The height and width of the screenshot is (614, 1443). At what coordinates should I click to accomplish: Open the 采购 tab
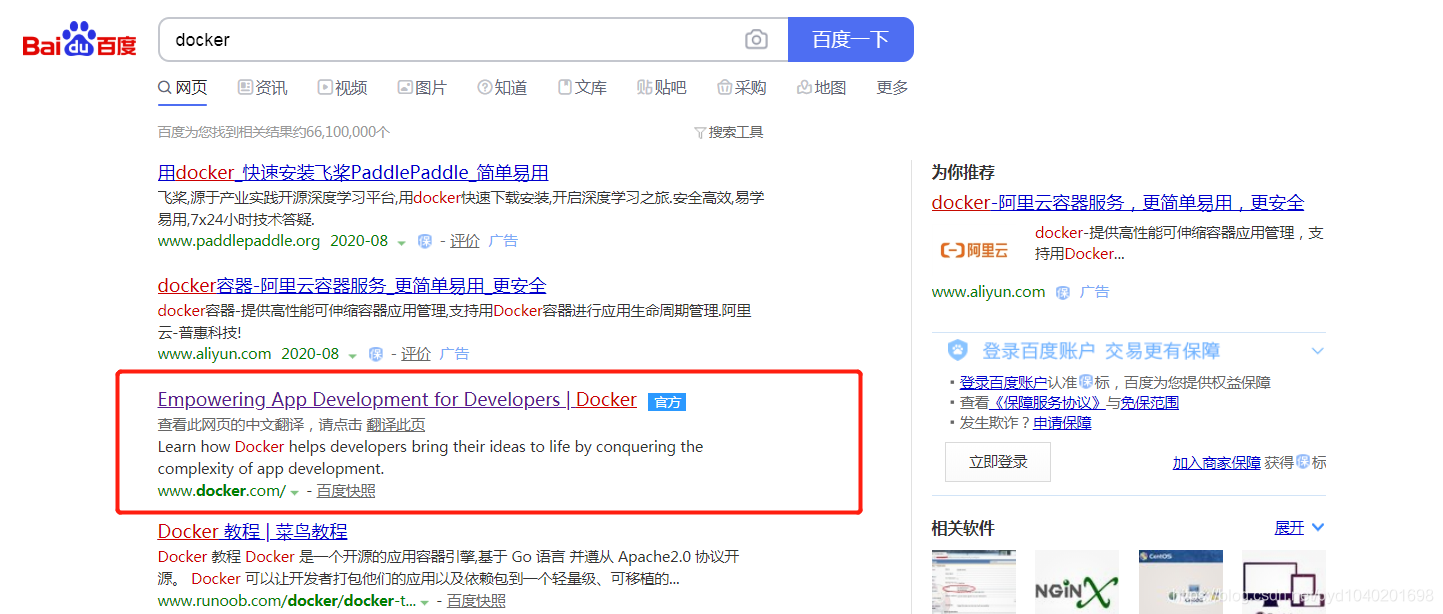pos(742,88)
